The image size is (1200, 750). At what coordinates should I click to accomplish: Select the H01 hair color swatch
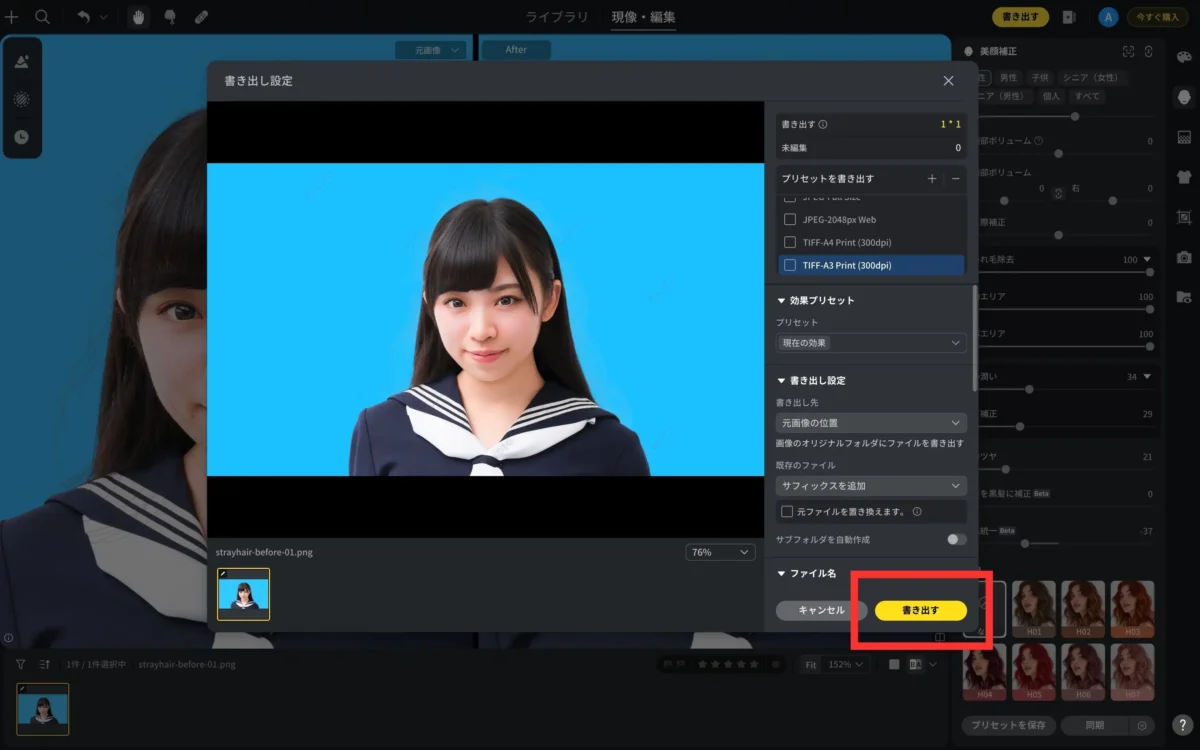[x=1034, y=609]
